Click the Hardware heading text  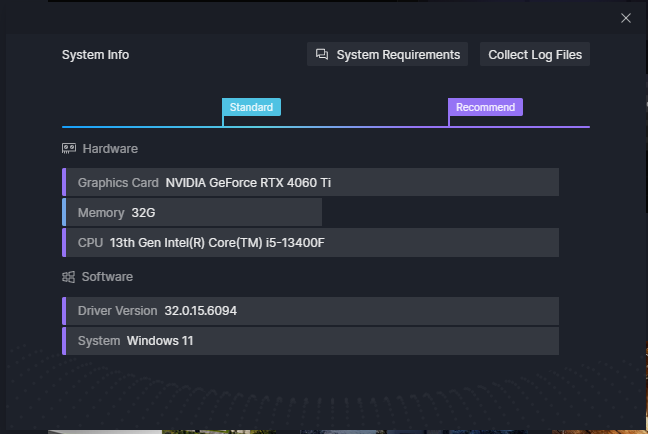point(110,149)
